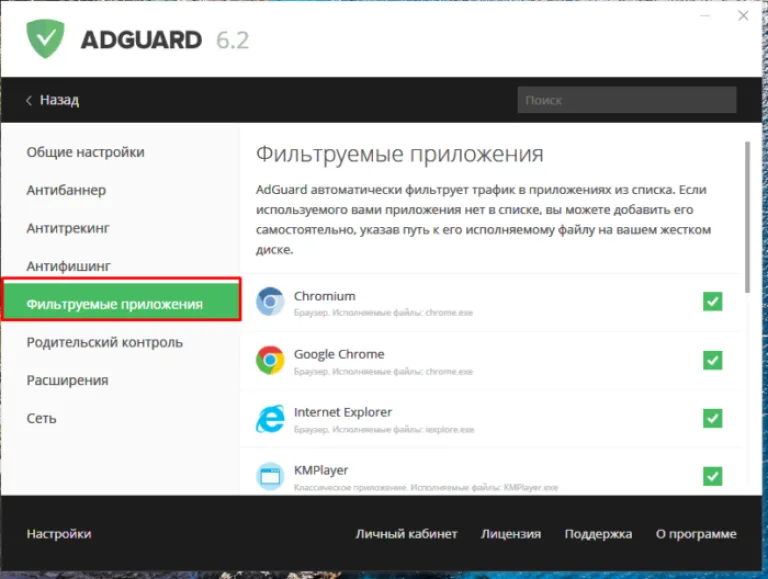Uncheck the Chromium filtering checkbox
This screenshot has height=579, width=768.
(x=713, y=301)
